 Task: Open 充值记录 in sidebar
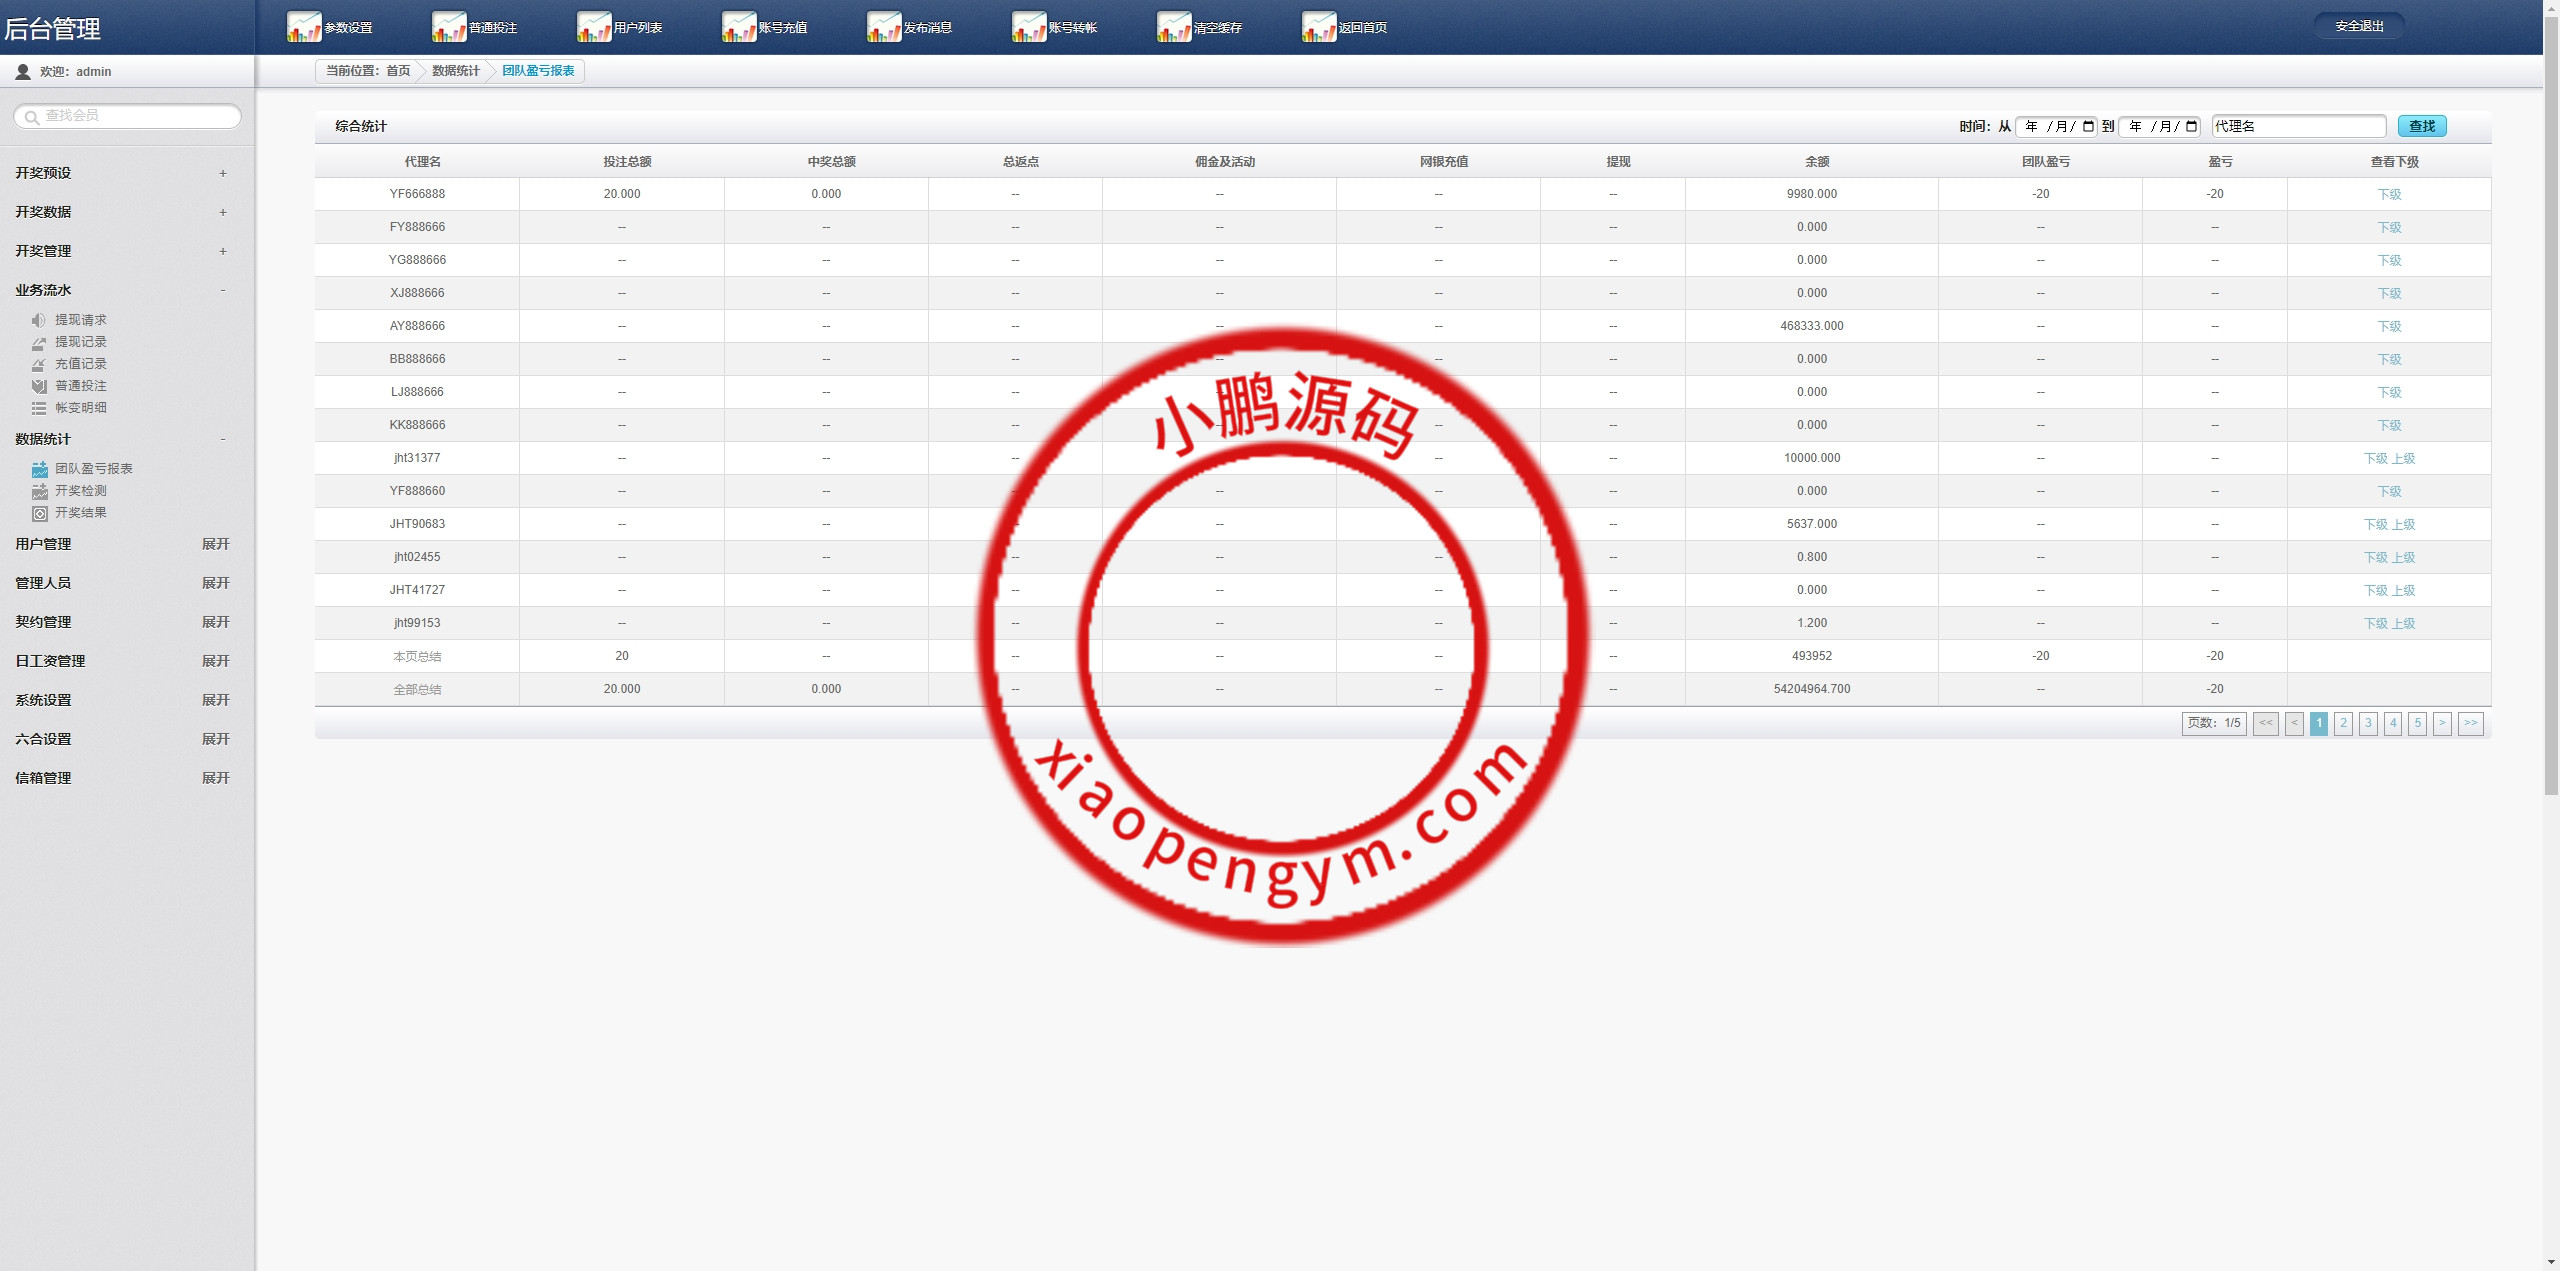(x=81, y=364)
